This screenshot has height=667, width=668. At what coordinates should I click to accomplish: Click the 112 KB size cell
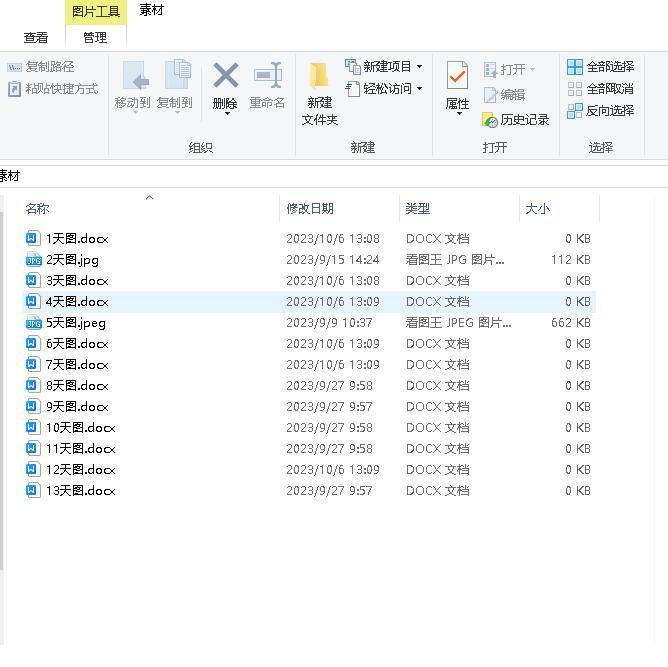(x=571, y=260)
